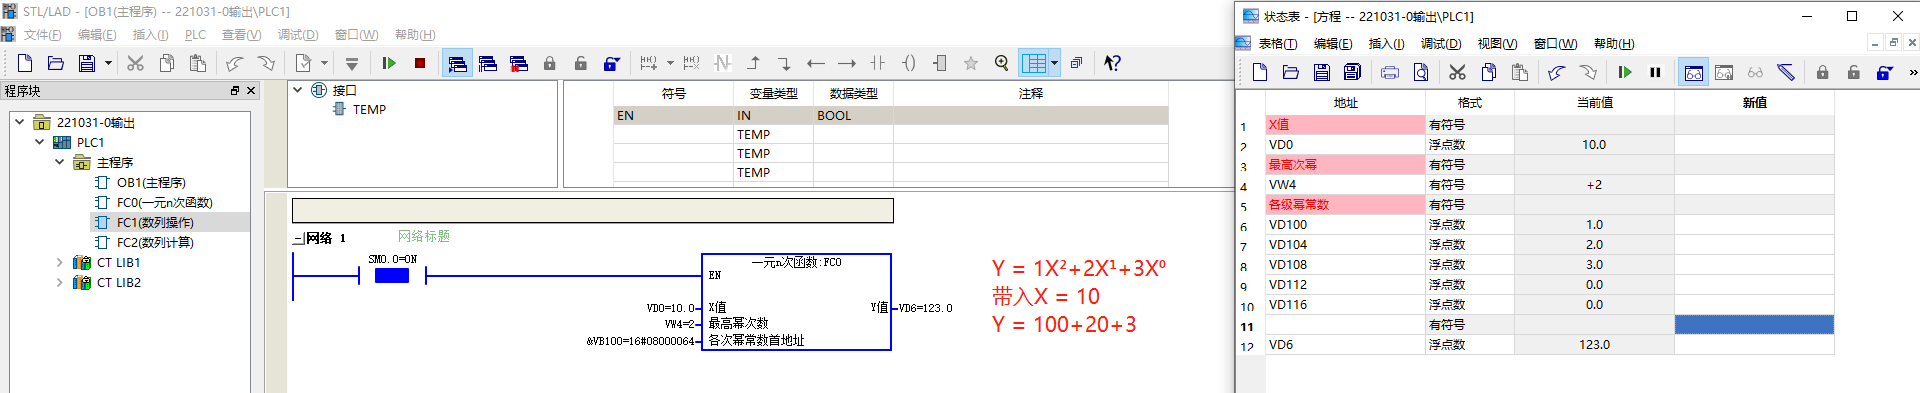Toggle the continuous monitor glasses icon
This screenshot has width=1920, height=393.
point(1694,72)
